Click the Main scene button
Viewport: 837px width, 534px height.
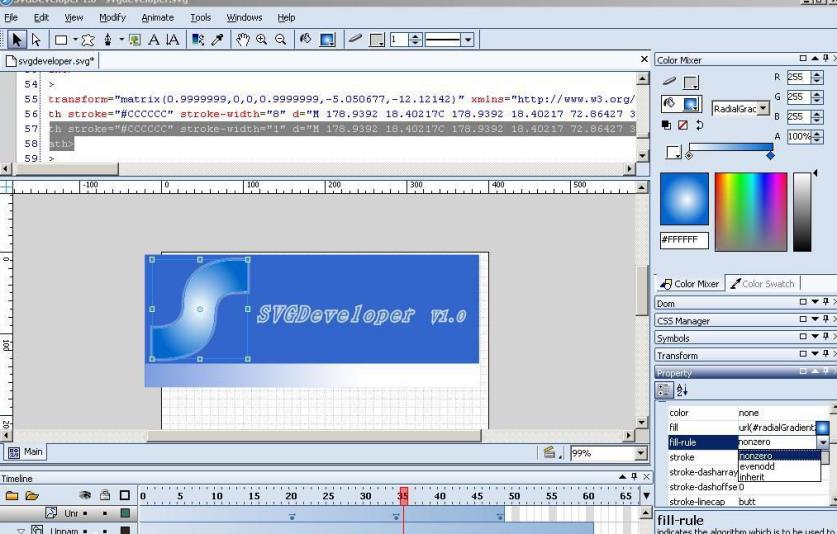(x=26, y=452)
